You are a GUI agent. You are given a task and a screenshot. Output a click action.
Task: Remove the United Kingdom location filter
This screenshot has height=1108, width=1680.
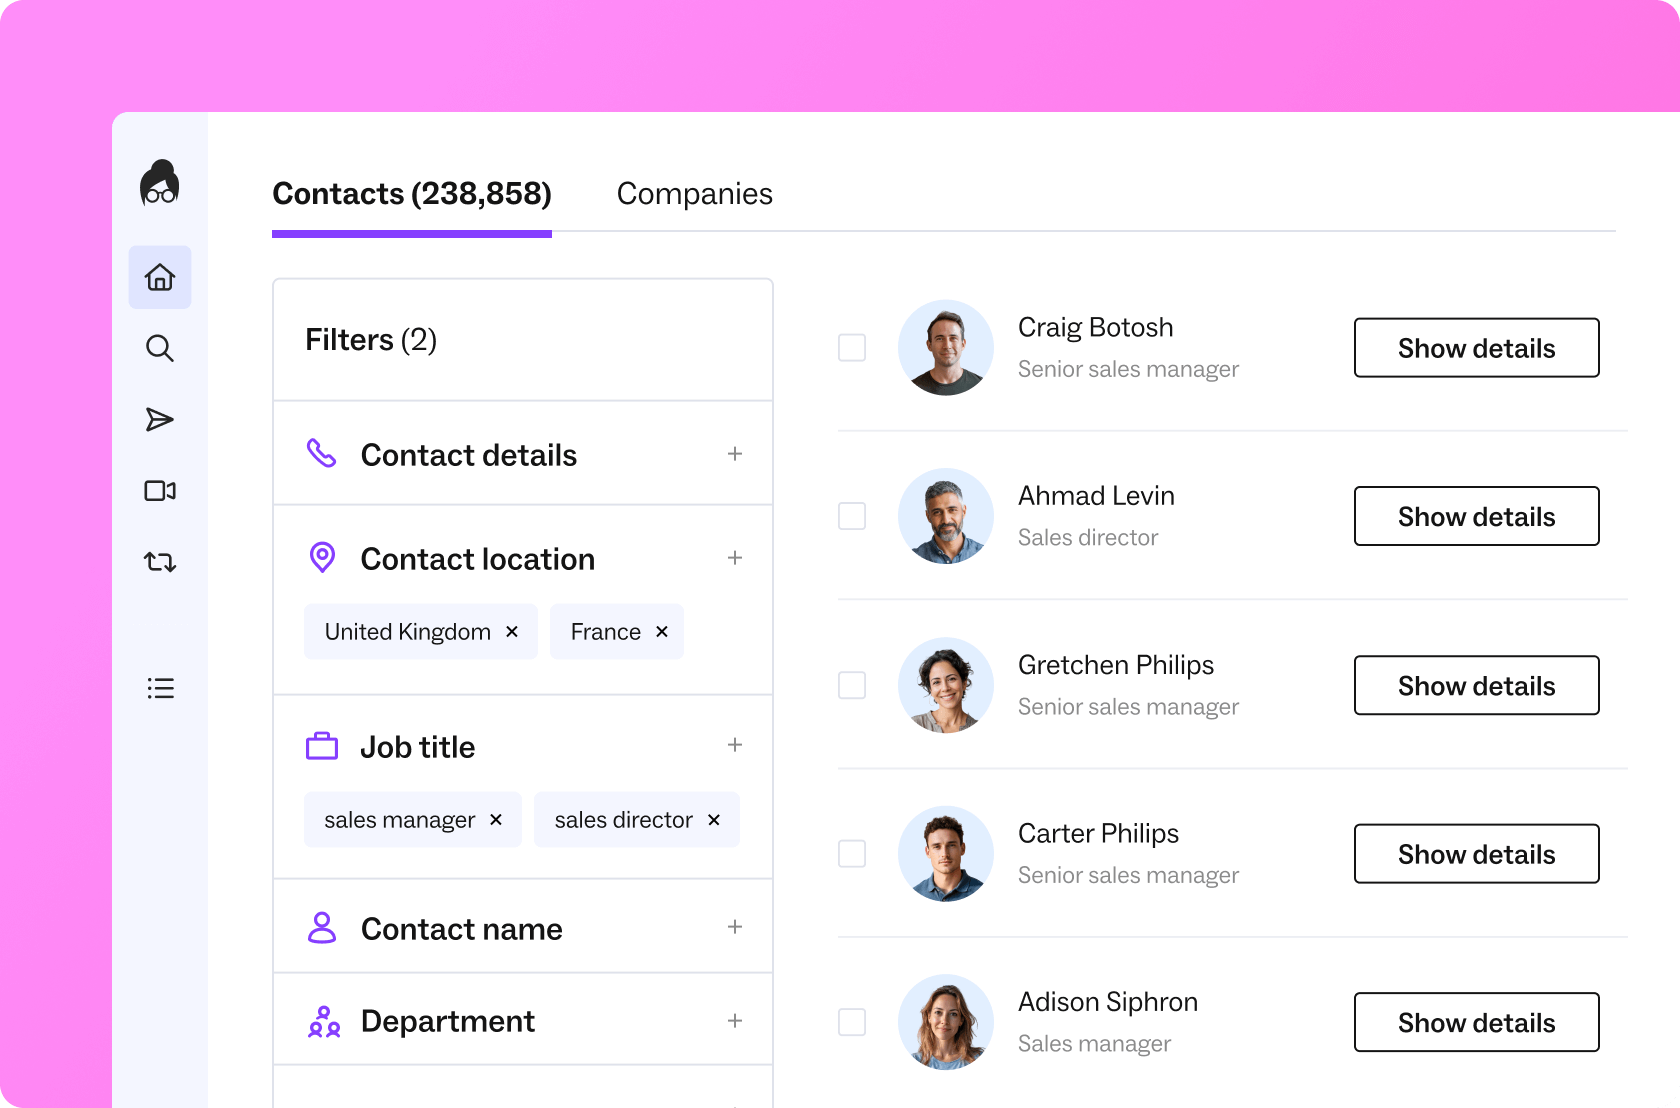point(512,632)
